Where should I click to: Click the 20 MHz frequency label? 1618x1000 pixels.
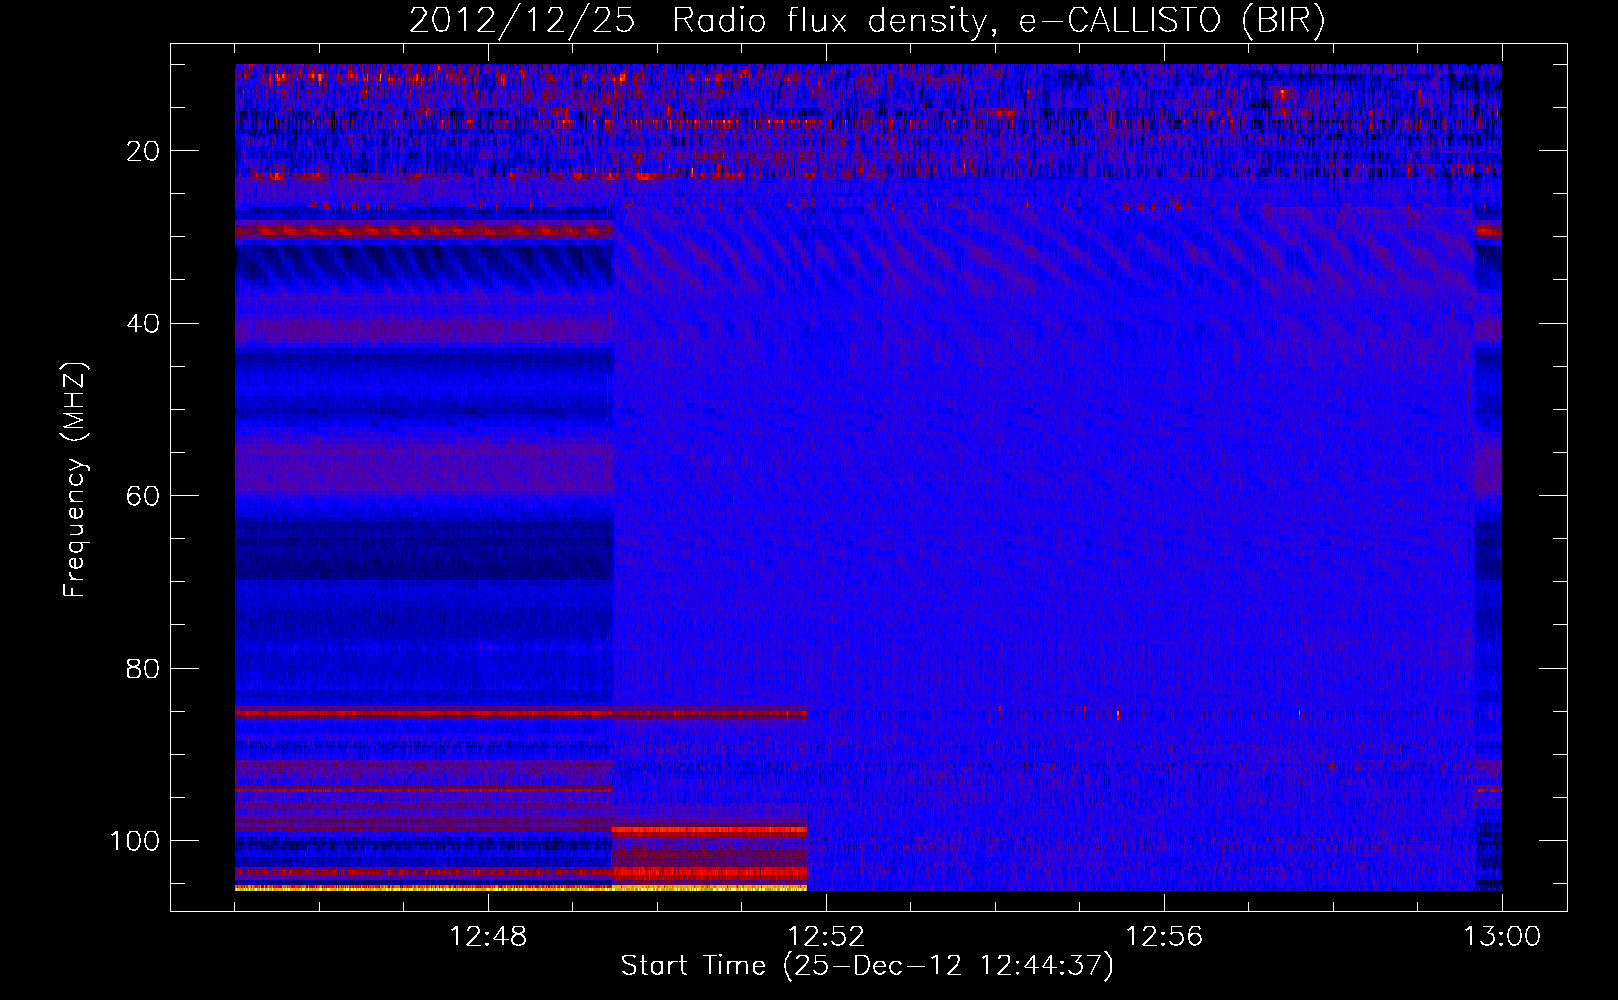[x=143, y=151]
